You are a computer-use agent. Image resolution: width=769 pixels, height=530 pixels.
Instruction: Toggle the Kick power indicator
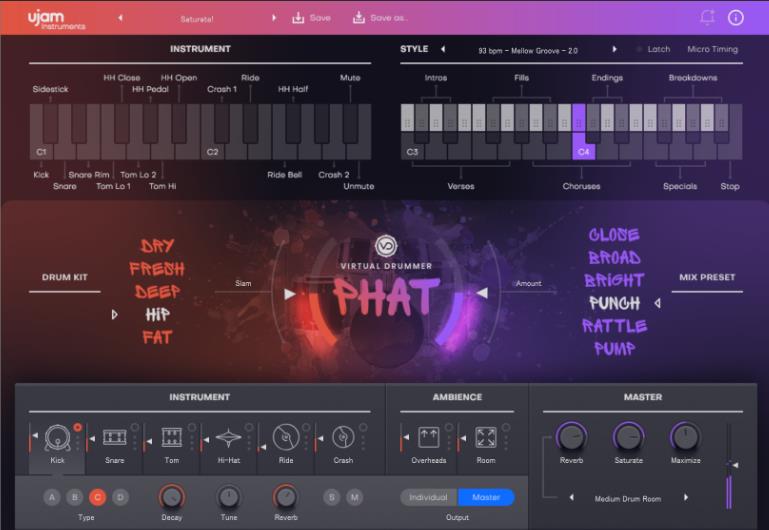[x=77, y=428]
